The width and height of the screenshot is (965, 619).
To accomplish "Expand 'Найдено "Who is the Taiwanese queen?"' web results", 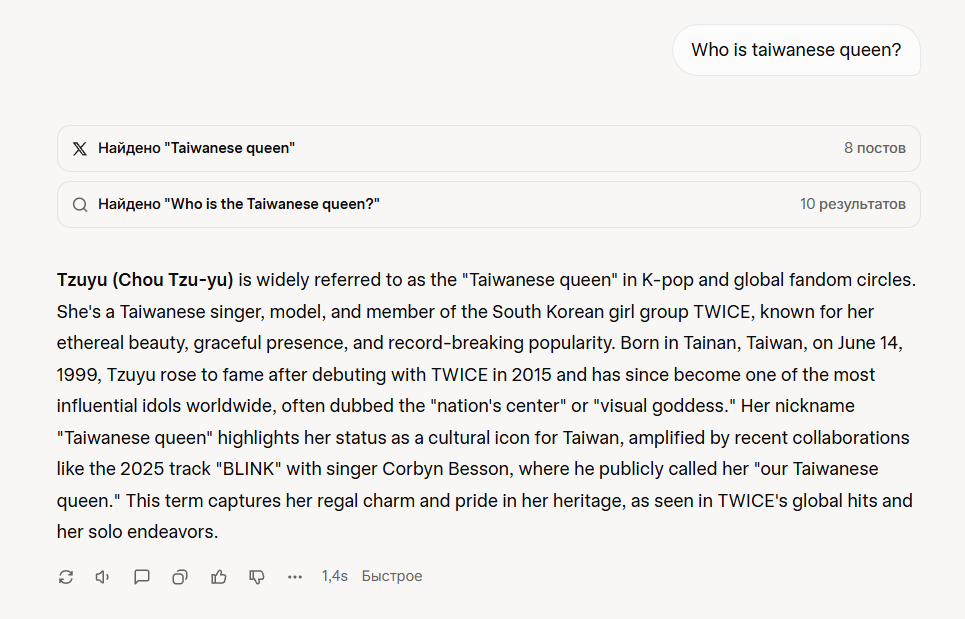I will coord(239,205).
